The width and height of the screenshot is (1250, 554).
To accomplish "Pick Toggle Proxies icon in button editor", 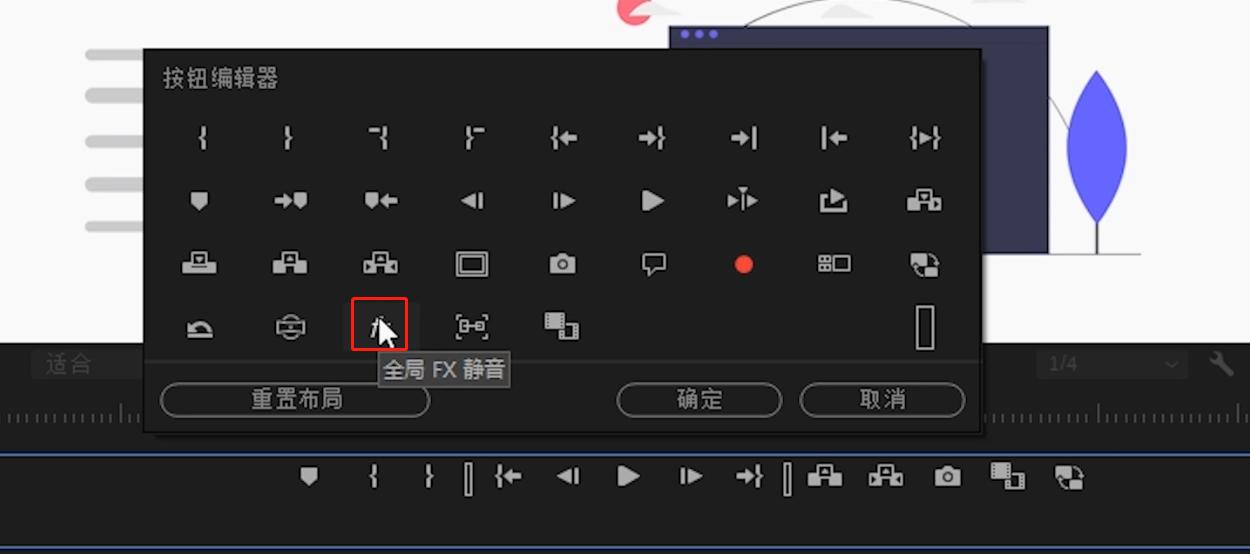I will tap(925, 264).
